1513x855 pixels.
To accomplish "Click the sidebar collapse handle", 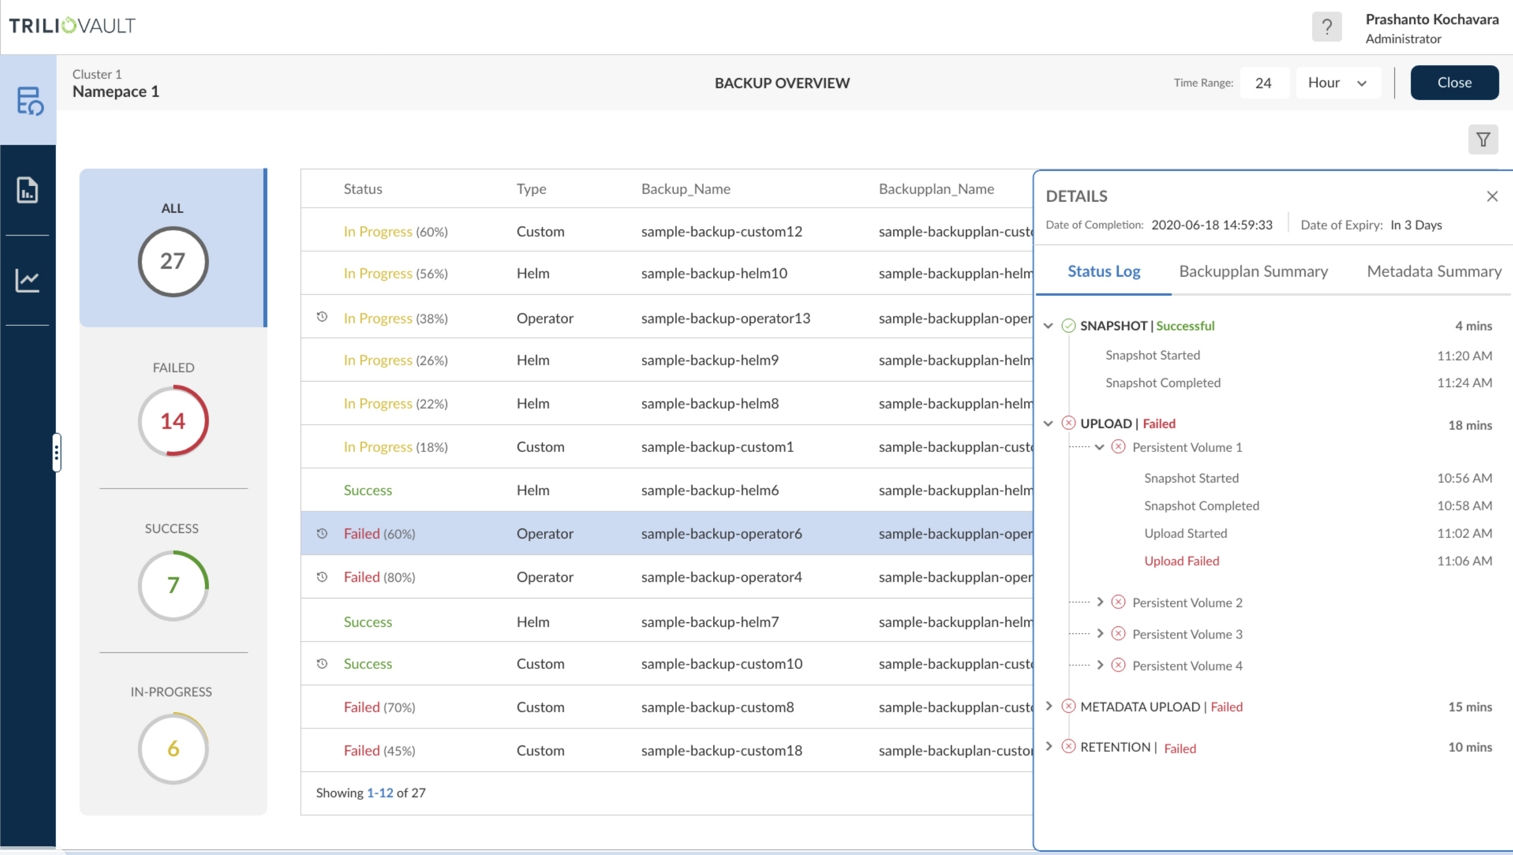I will 56,453.
